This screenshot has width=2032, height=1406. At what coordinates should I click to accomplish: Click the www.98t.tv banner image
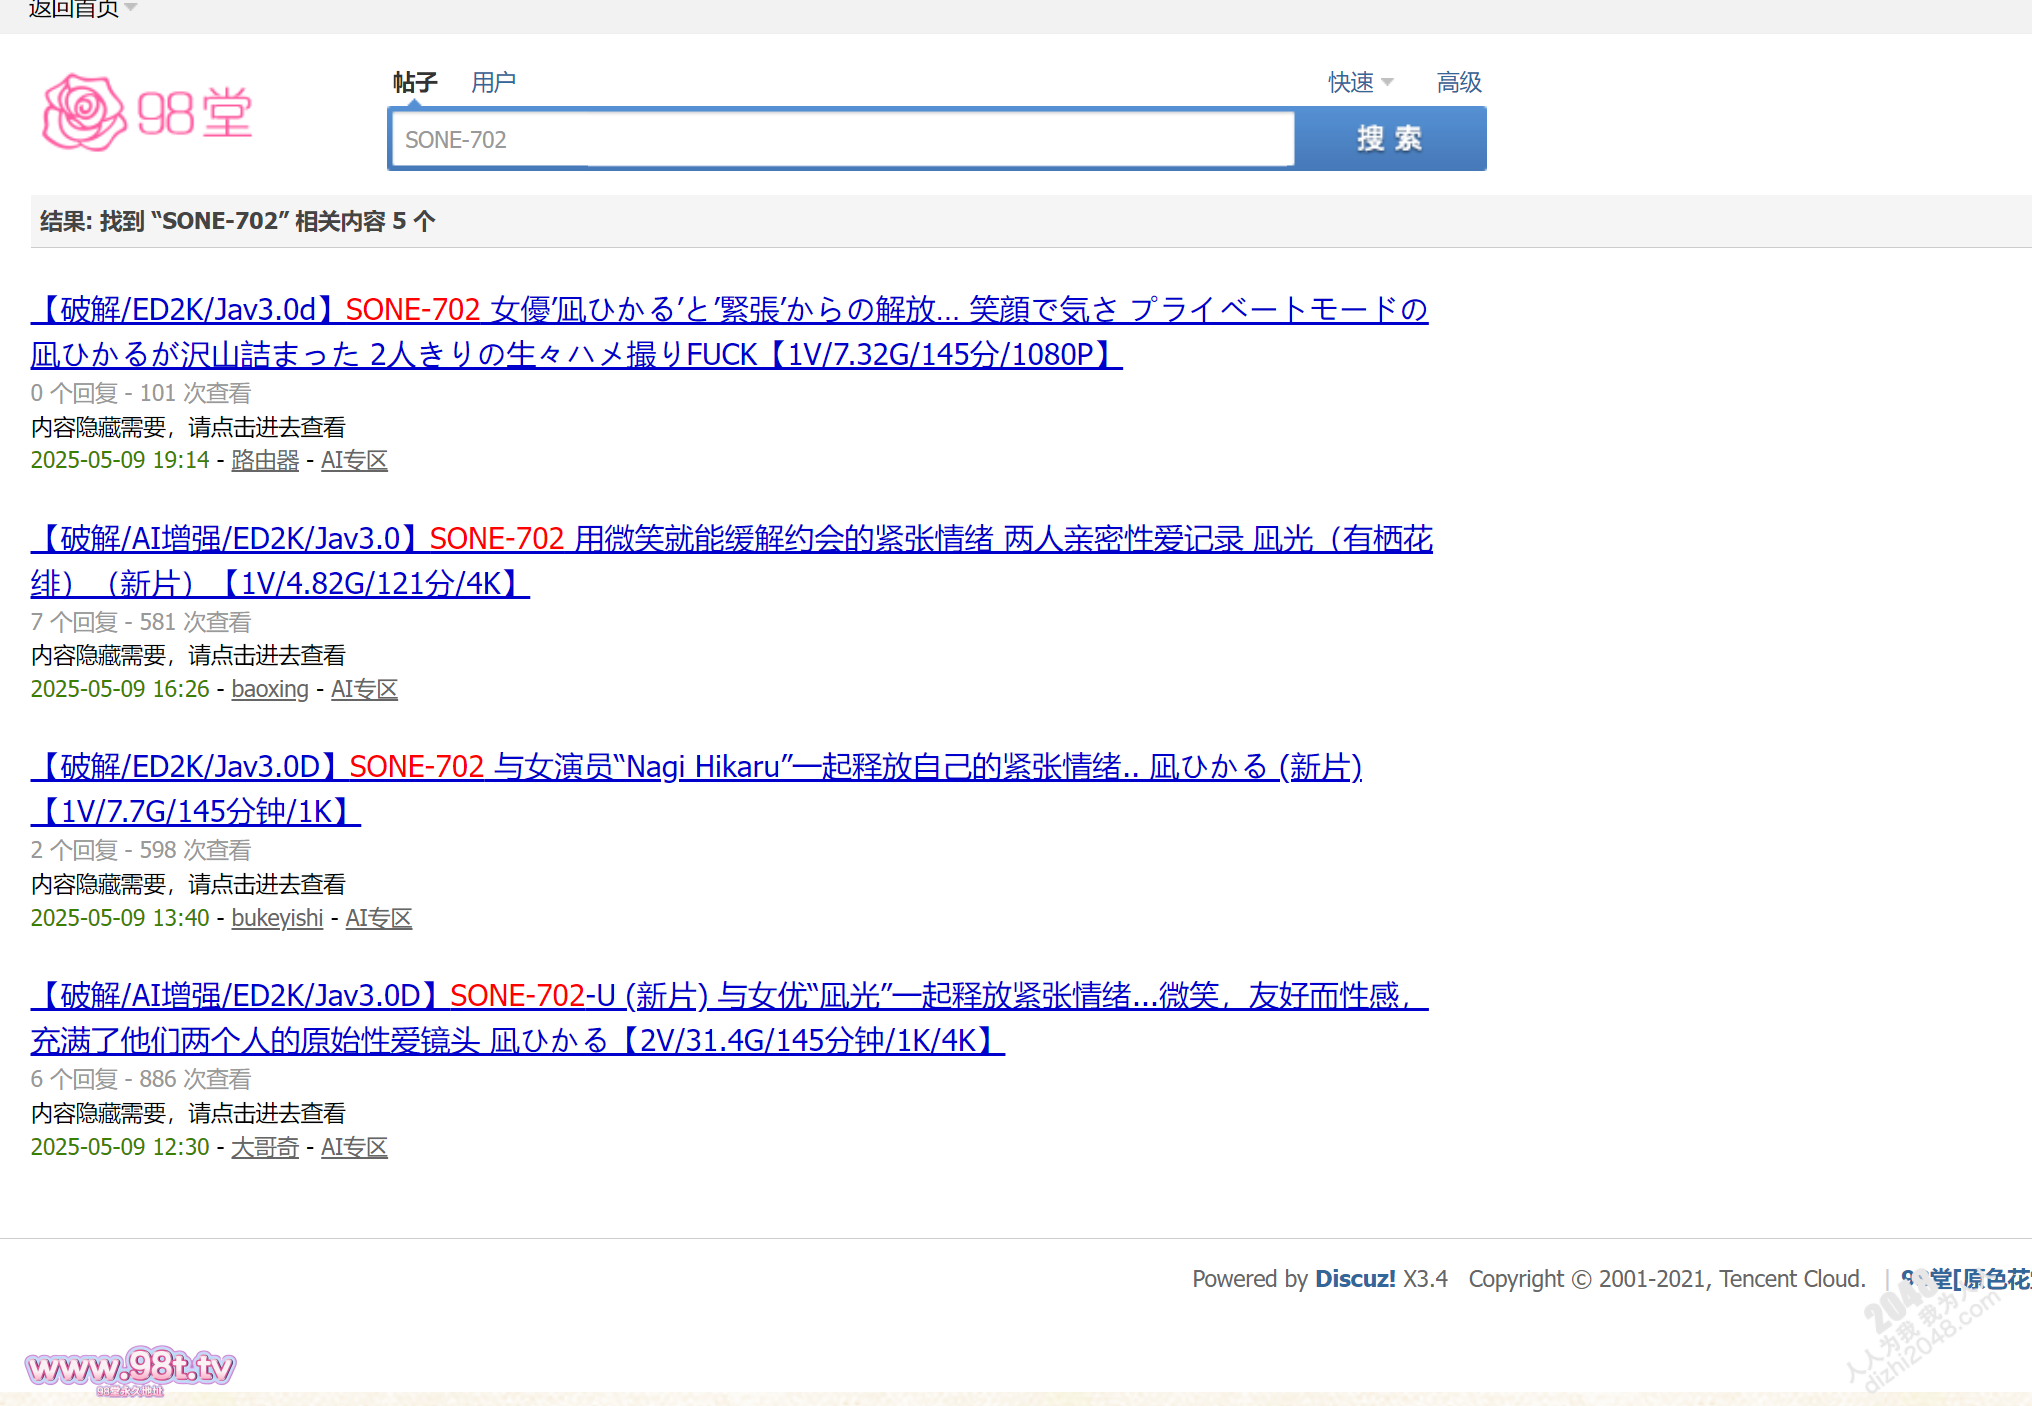point(130,1368)
